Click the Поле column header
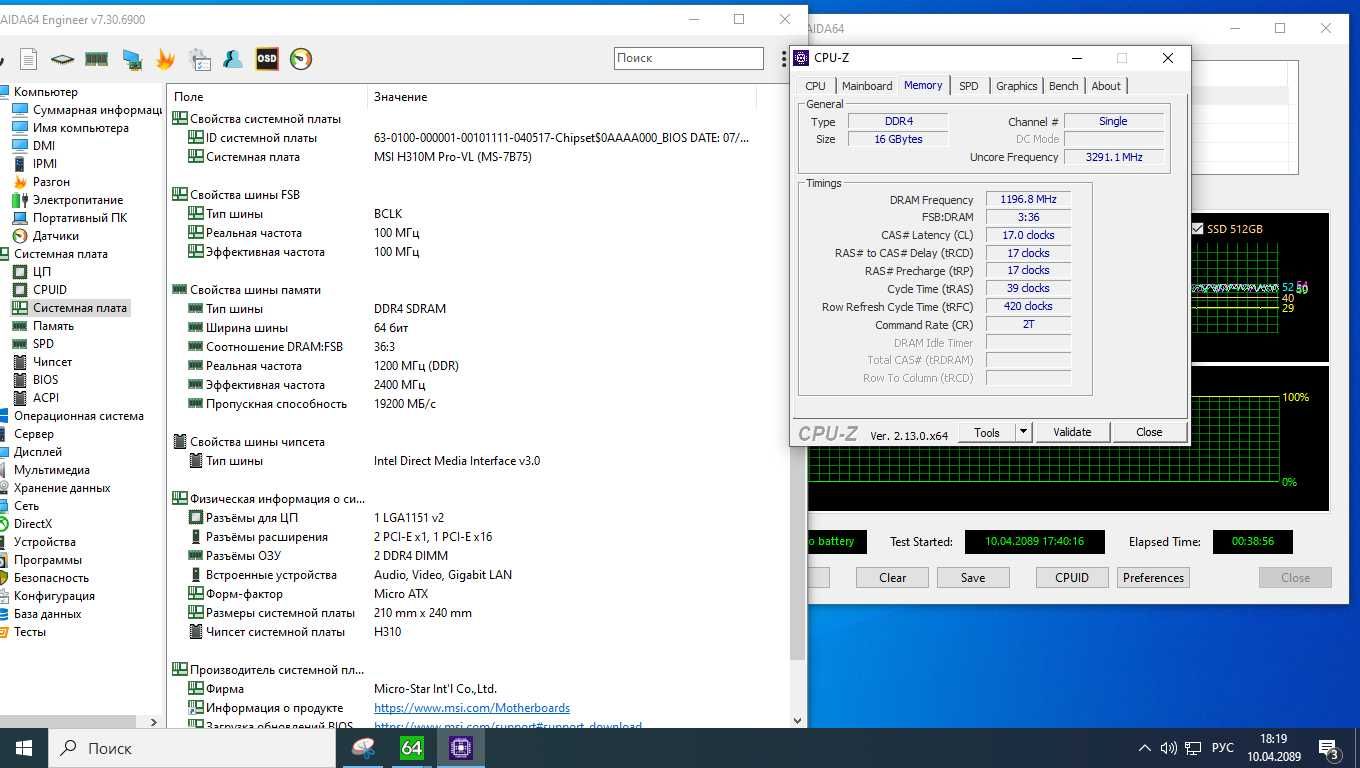Viewport: 1360px width, 768px height. (267, 97)
